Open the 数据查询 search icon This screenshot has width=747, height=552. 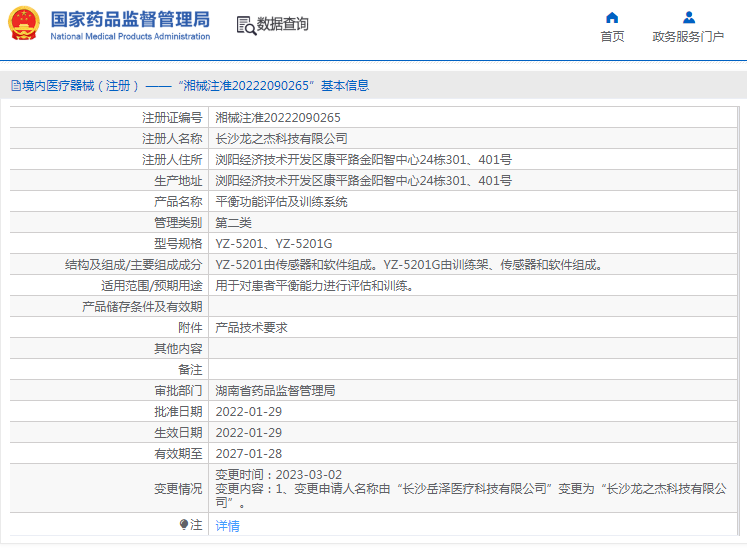point(246,25)
